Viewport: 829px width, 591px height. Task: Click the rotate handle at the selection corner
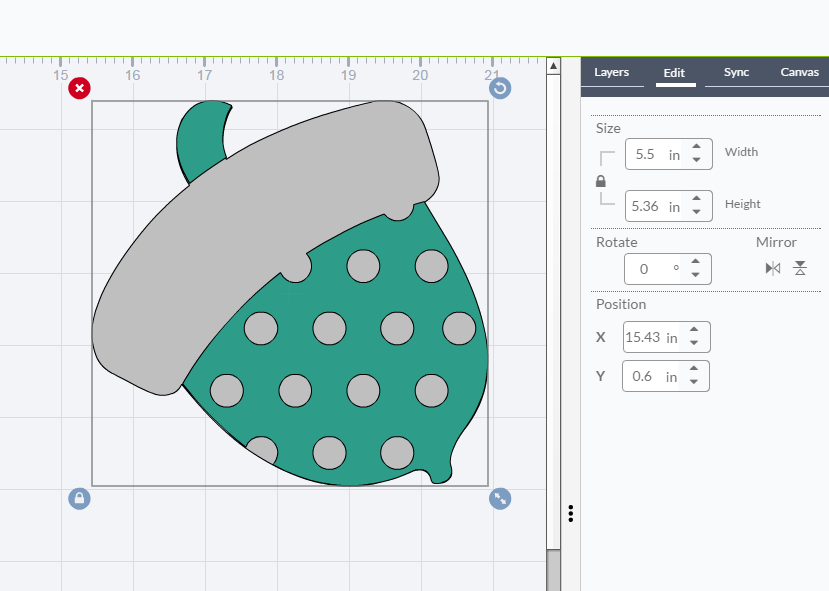pyautogui.click(x=500, y=88)
